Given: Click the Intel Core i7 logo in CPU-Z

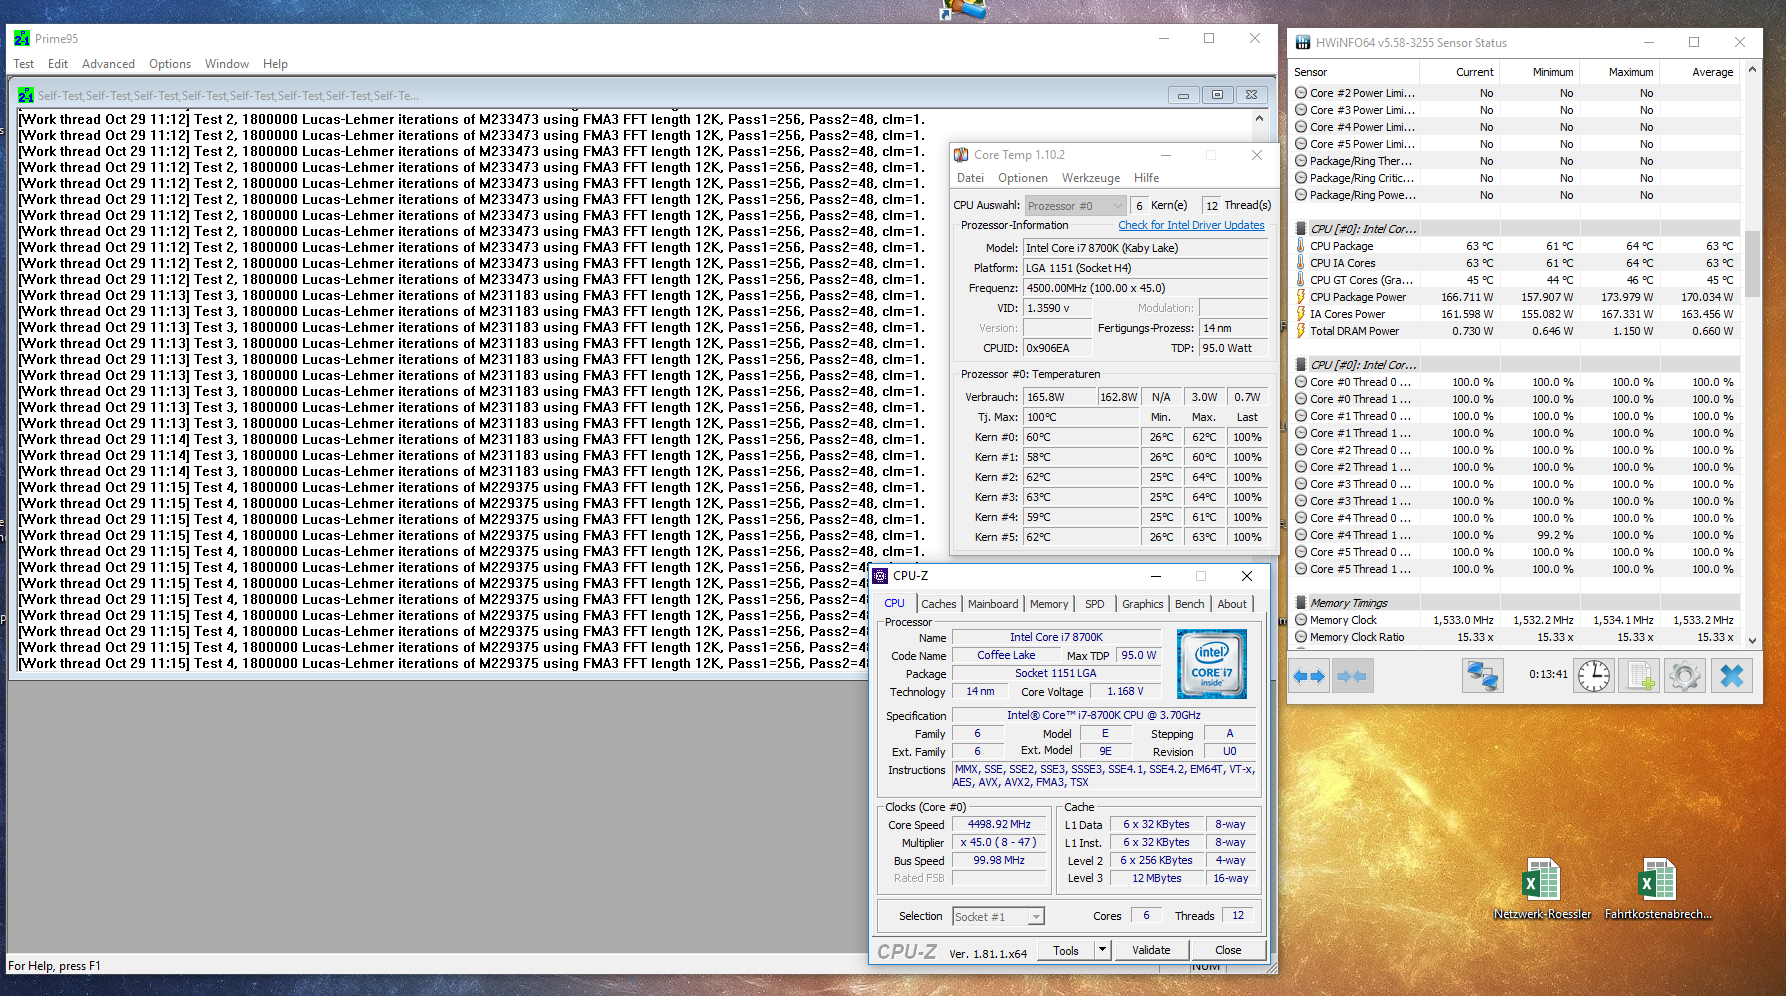Looking at the screenshot, I should pos(1212,663).
